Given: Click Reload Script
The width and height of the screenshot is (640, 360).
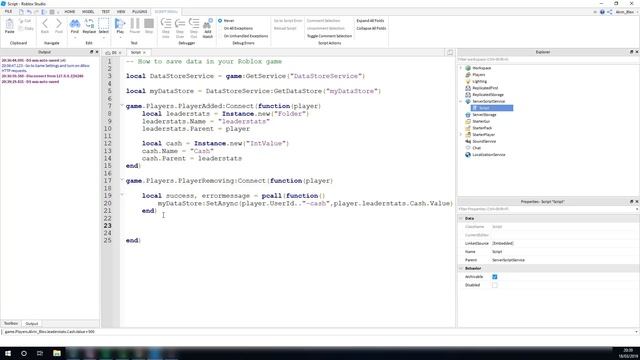Looking at the screenshot, I should (x=285, y=28).
